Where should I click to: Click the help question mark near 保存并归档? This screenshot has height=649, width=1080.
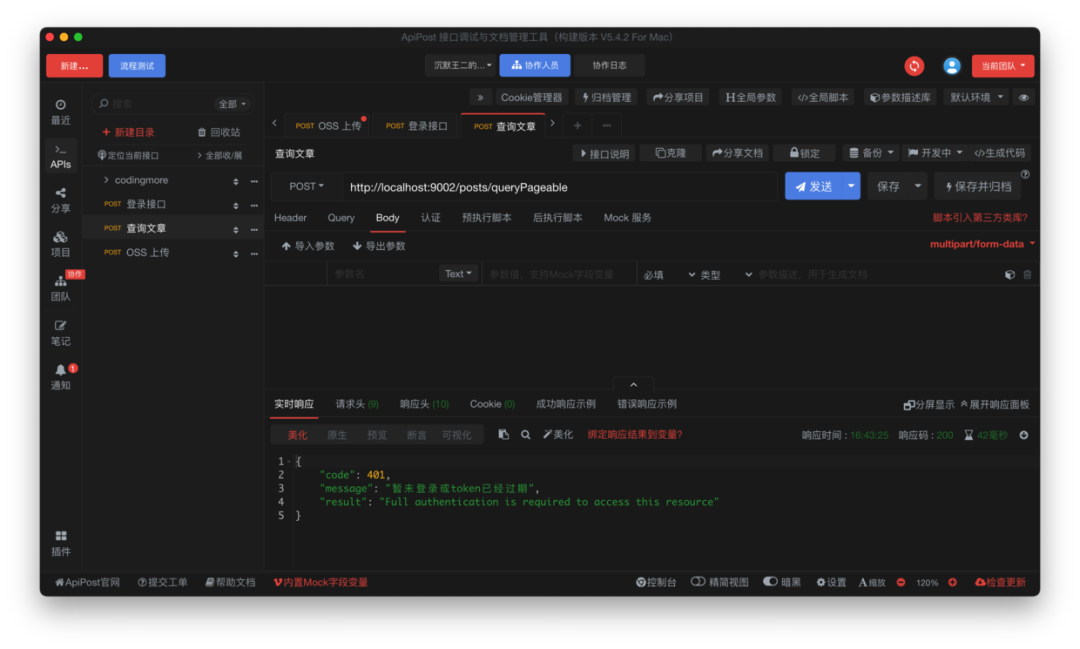pos(1025,174)
